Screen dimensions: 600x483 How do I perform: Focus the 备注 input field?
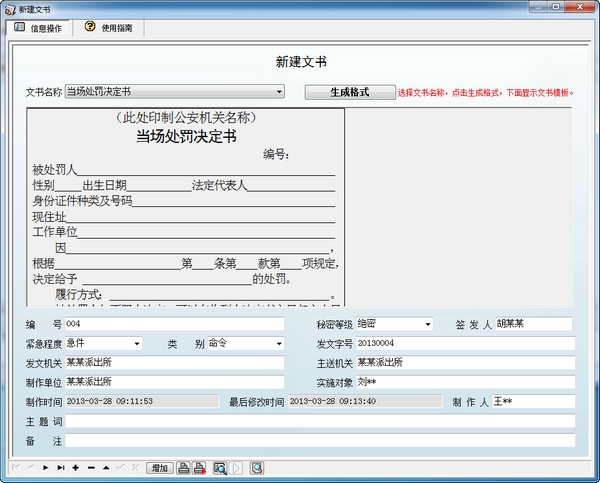tap(320, 440)
